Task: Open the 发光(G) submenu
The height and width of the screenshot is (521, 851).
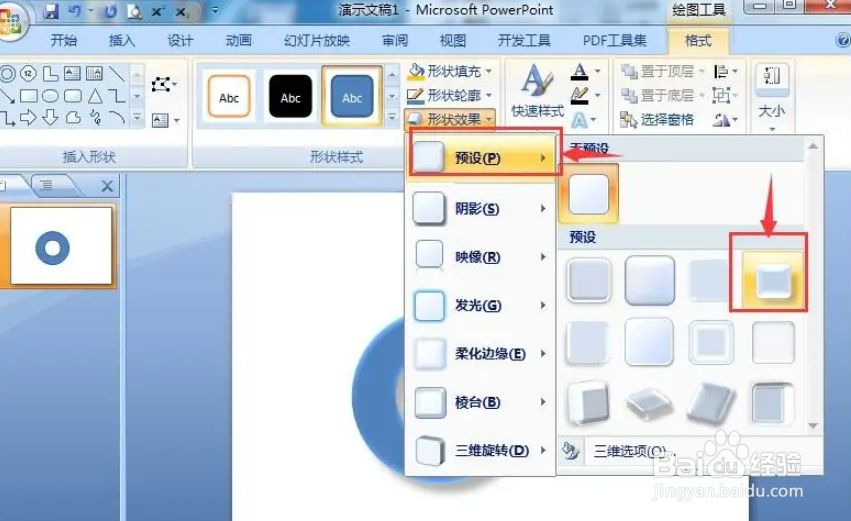Action: pyautogui.click(x=480, y=305)
